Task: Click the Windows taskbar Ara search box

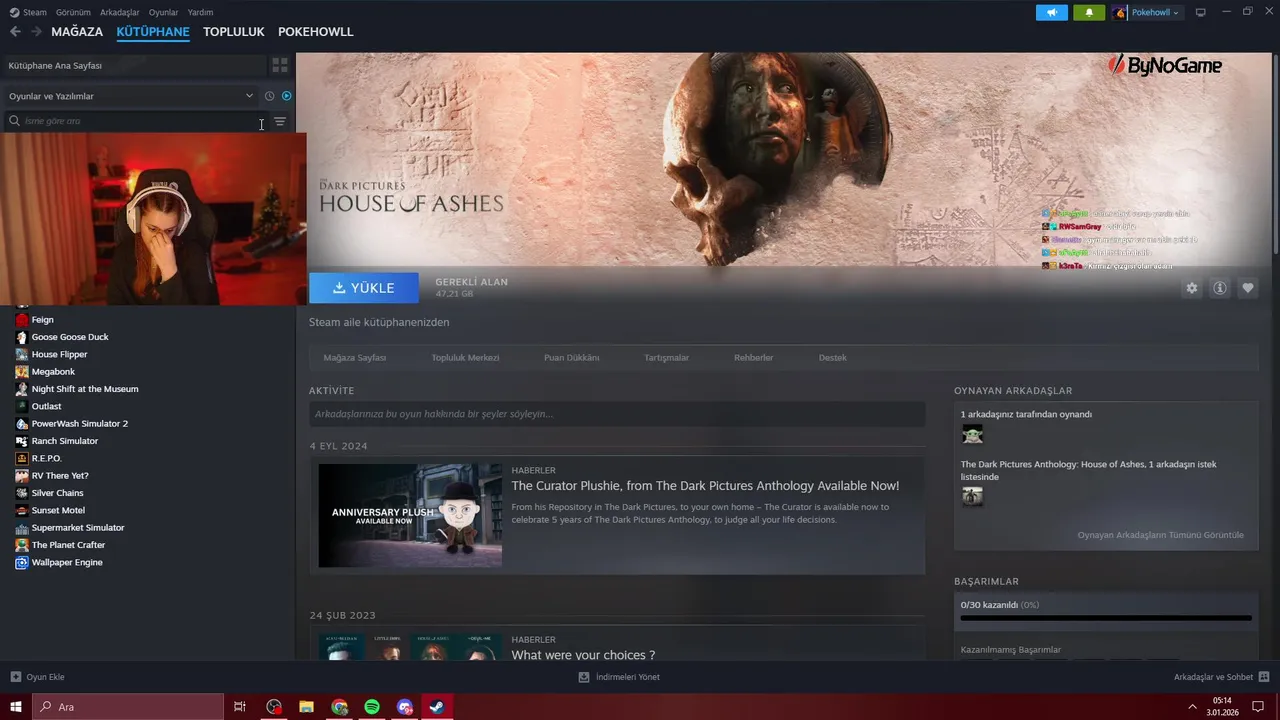Action: point(128,707)
